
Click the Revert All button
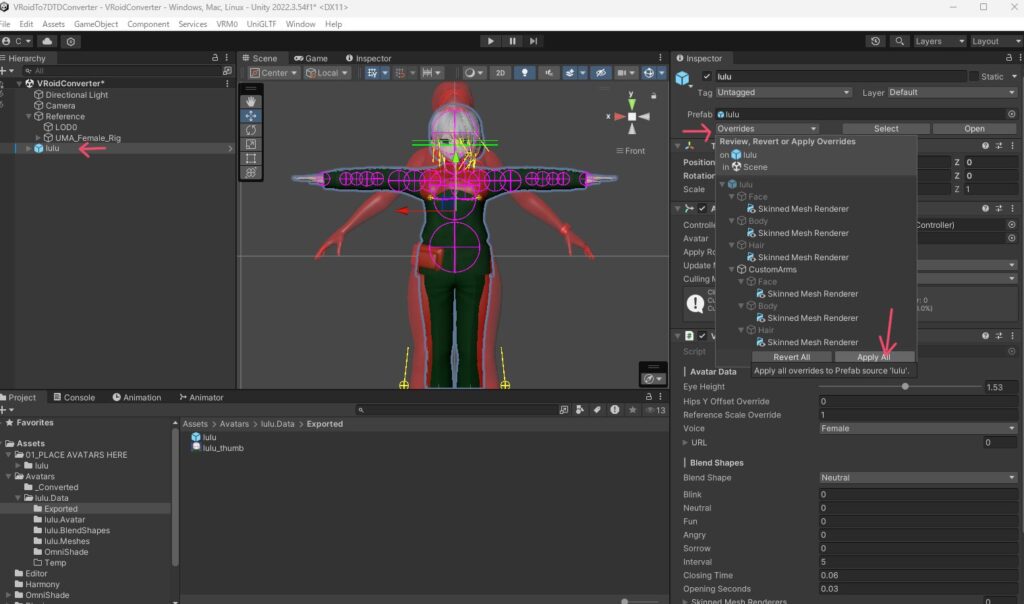tap(791, 357)
